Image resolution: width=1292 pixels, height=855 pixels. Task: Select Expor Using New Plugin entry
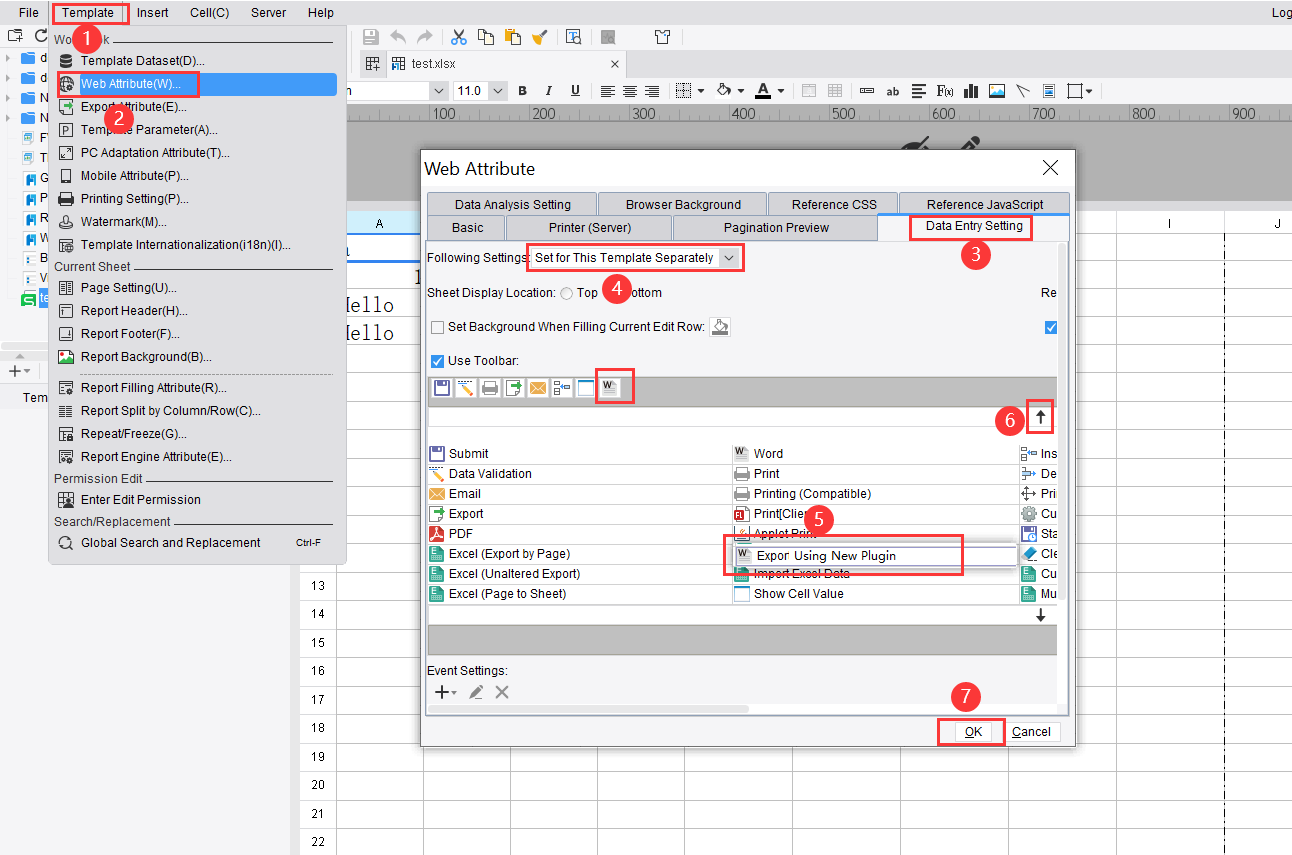click(843, 553)
